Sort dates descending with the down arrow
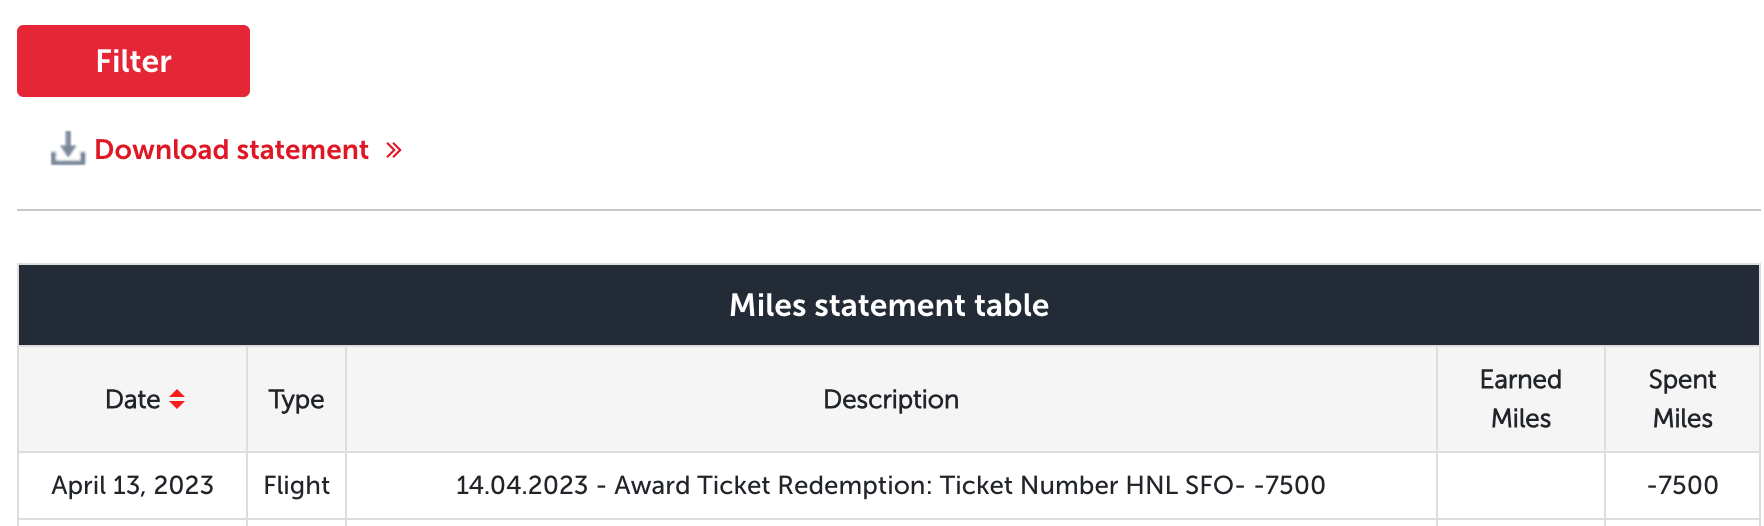 click(177, 405)
